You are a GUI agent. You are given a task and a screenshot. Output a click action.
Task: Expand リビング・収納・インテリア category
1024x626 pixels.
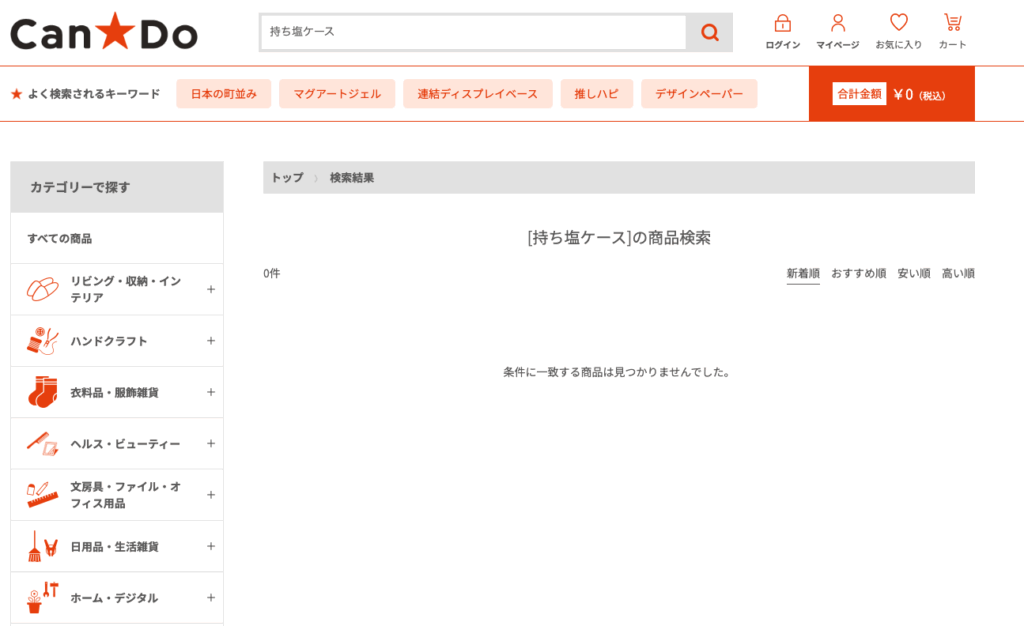pos(211,289)
